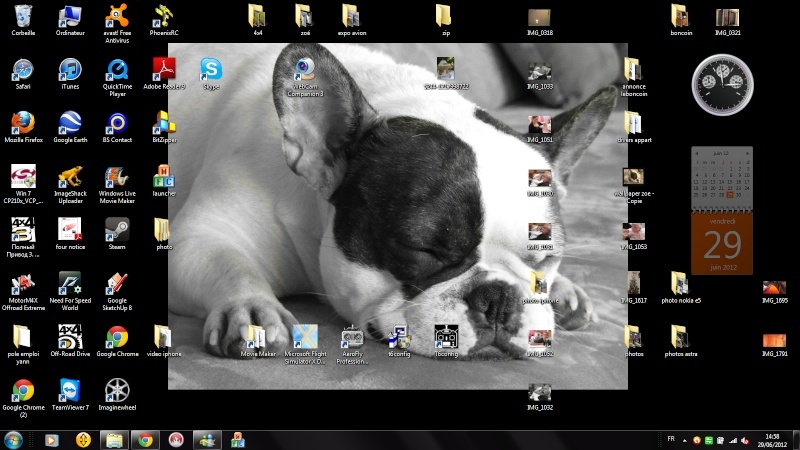Viewport: 800px width, 450px height.
Task: Select the IMG_1032 photo file
Action: pyautogui.click(x=539, y=397)
